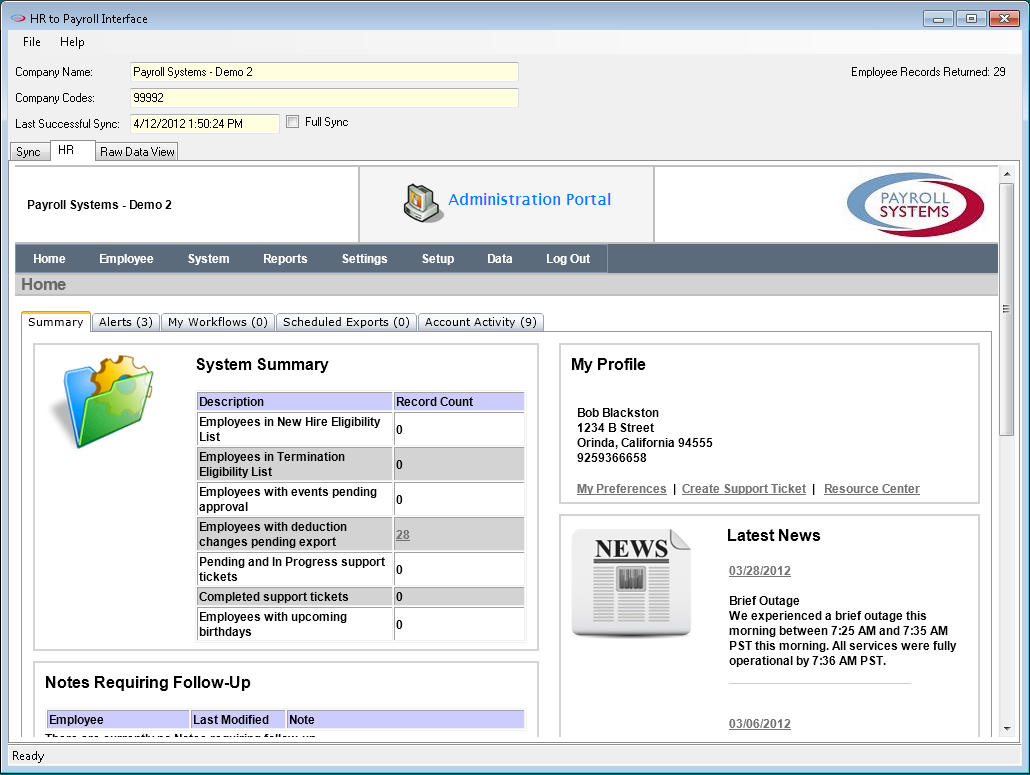Screen dimensions: 1030x775
Task: Click the 28 deduction changes count link
Action: pos(403,535)
